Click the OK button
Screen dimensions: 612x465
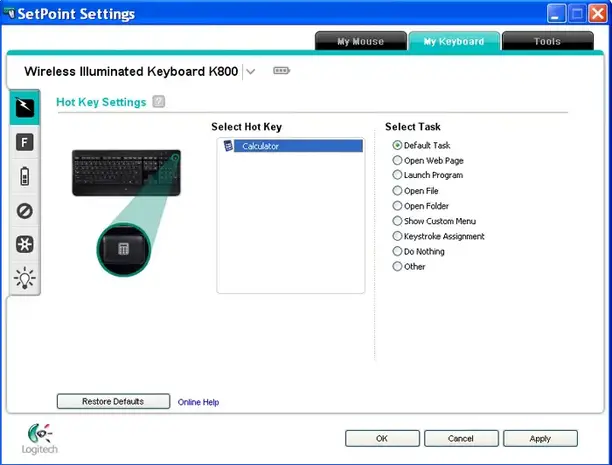click(382, 438)
